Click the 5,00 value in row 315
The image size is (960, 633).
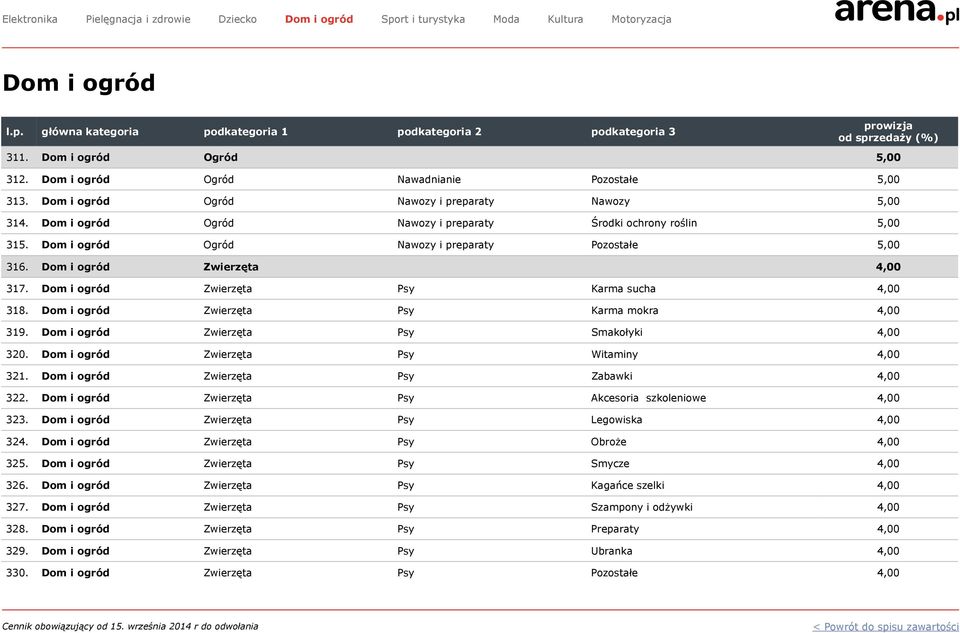tap(888, 245)
